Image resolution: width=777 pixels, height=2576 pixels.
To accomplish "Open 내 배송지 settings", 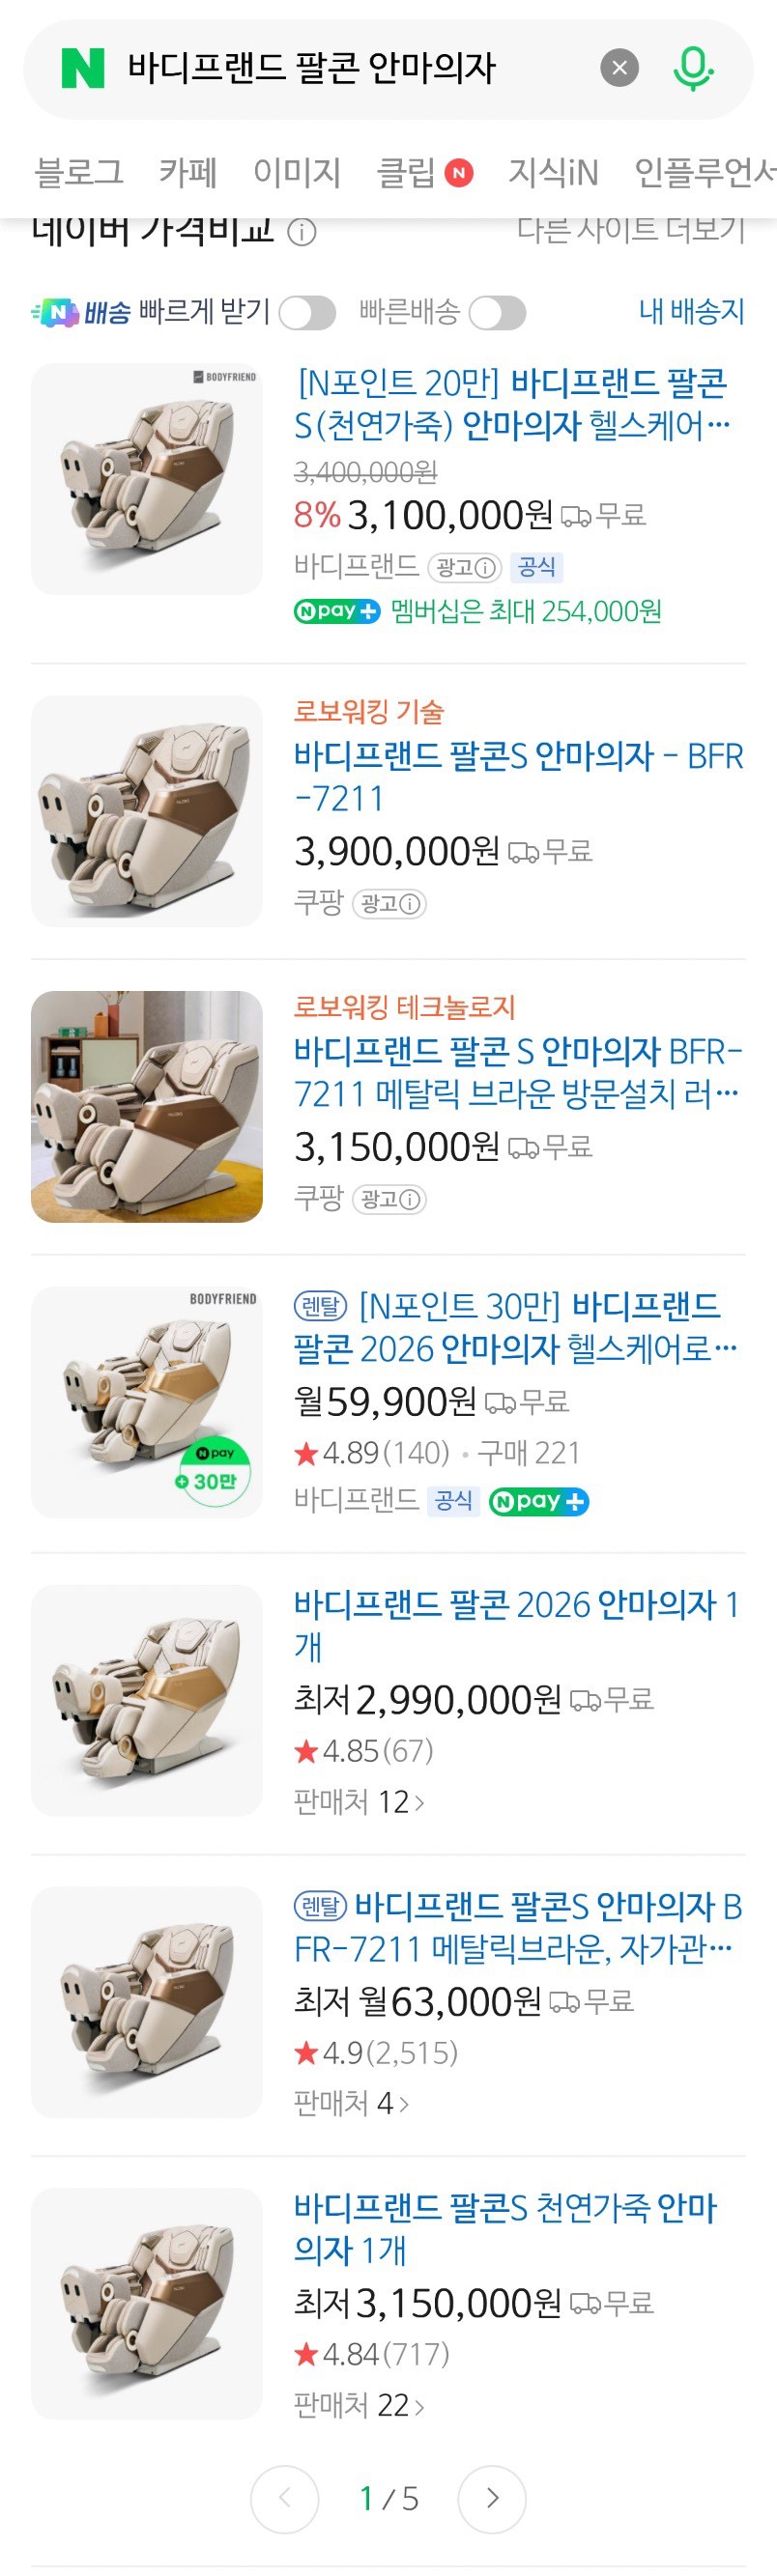I will [691, 312].
